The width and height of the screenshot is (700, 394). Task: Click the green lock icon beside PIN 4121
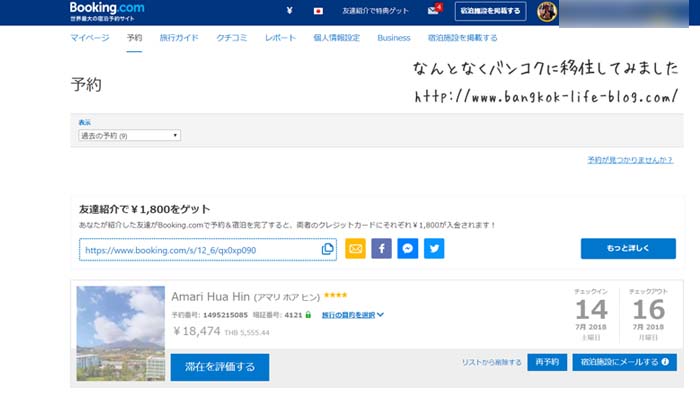pos(308,315)
